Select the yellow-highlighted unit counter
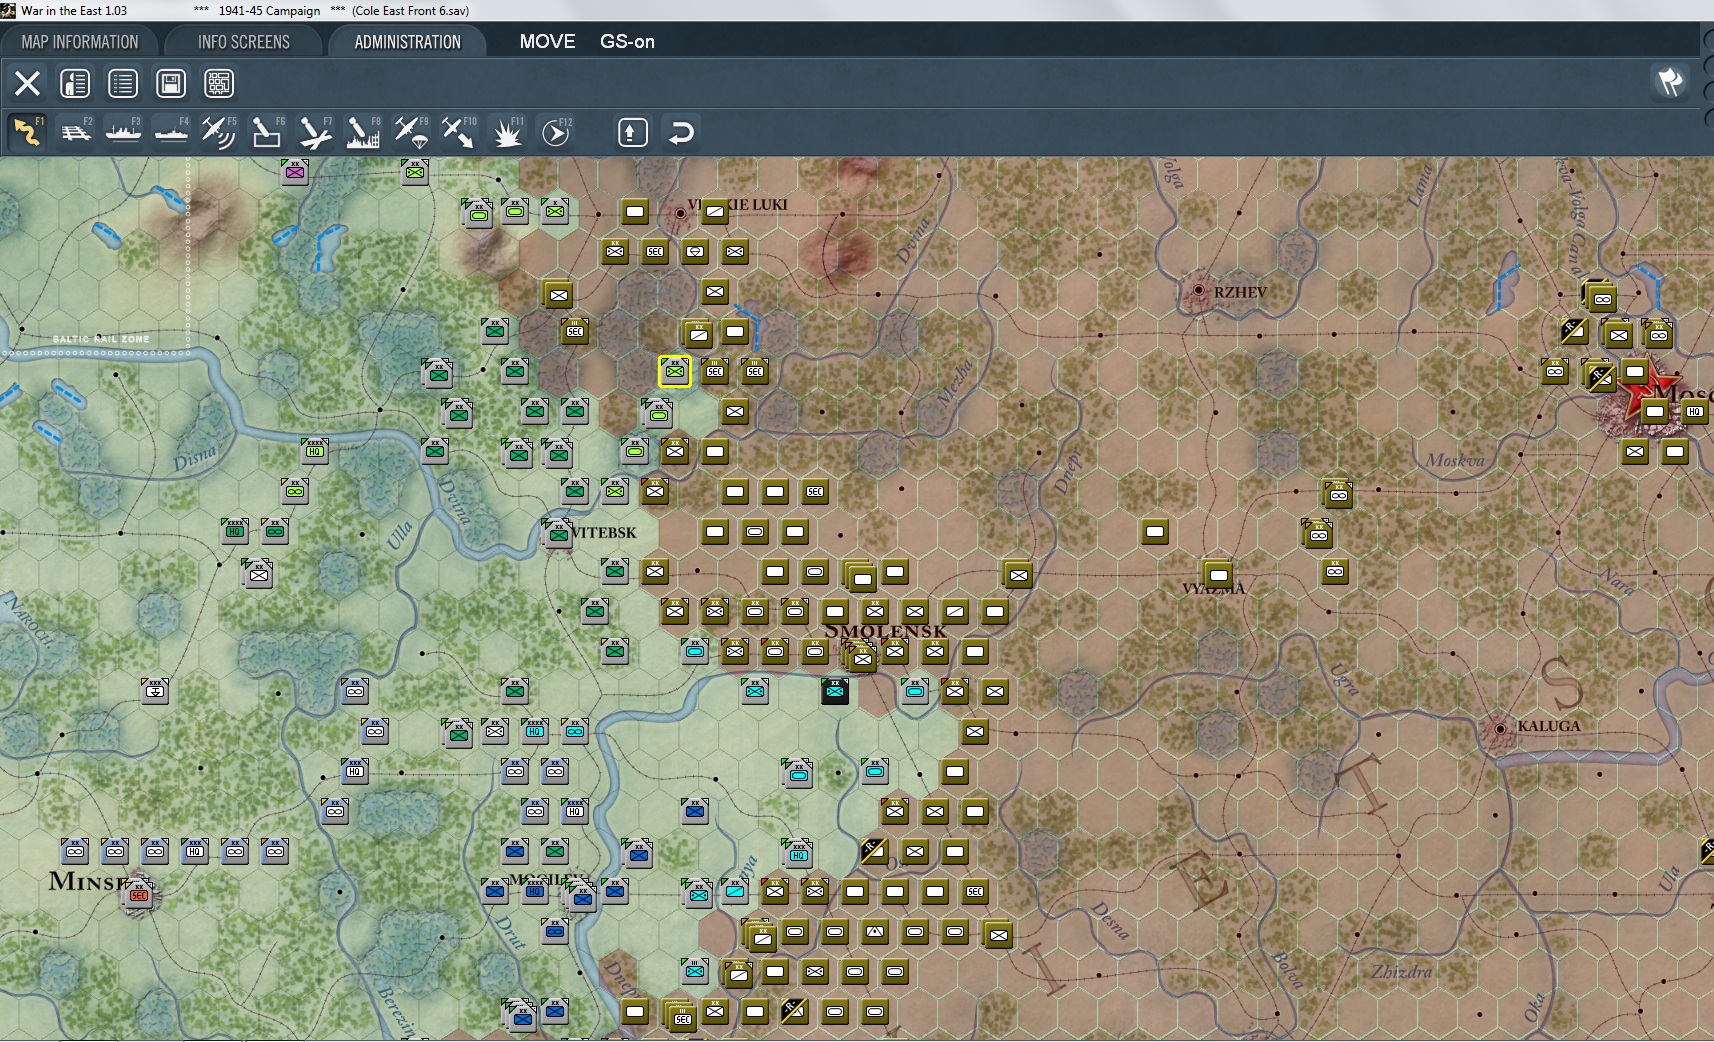 pyautogui.click(x=675, y=372)
